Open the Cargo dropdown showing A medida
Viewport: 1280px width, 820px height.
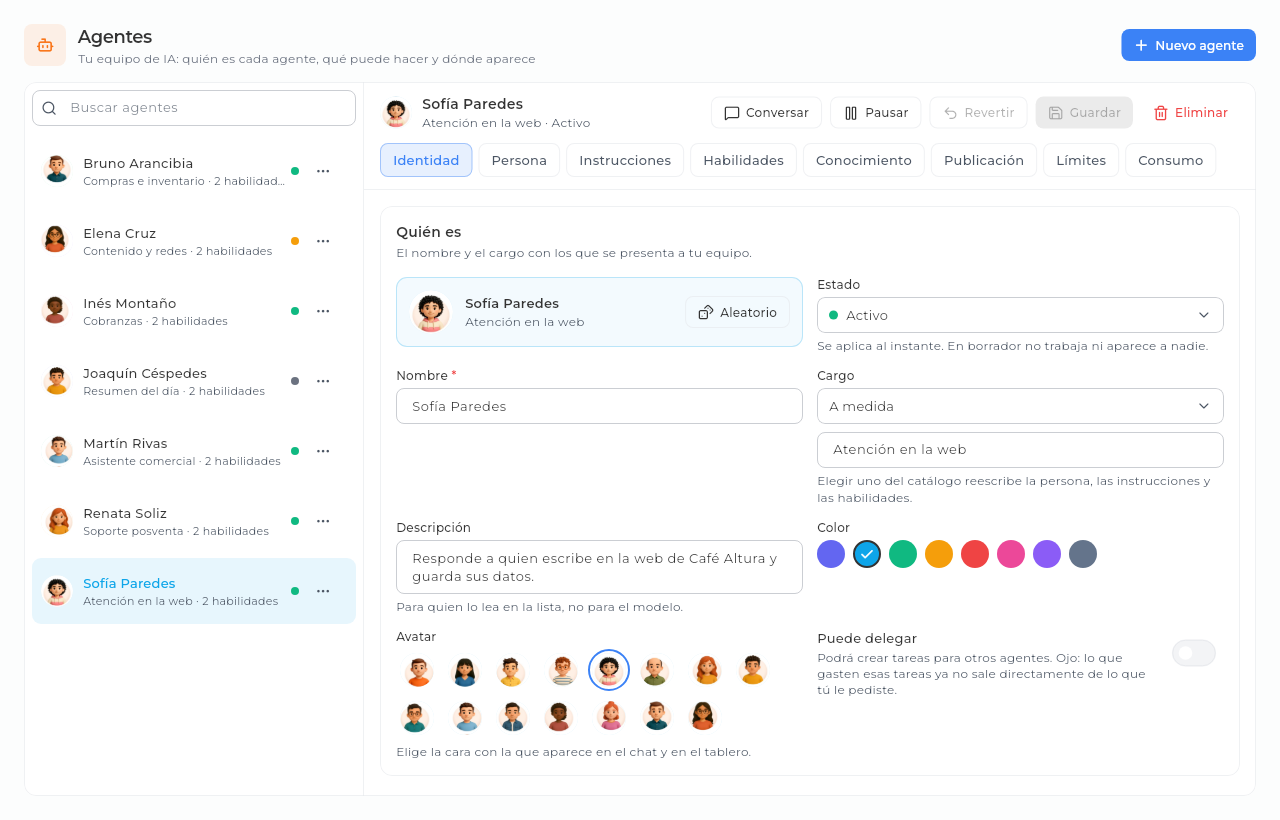tap(1020, 406)
